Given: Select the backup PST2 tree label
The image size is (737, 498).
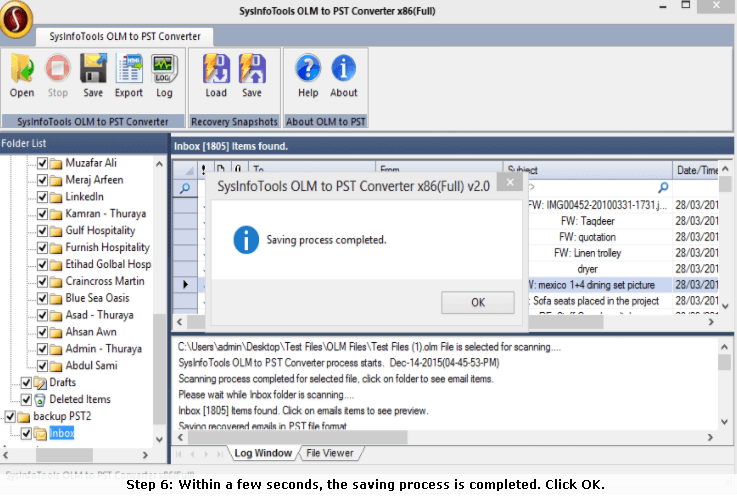Looking at the screenshot, I should 62,416.
